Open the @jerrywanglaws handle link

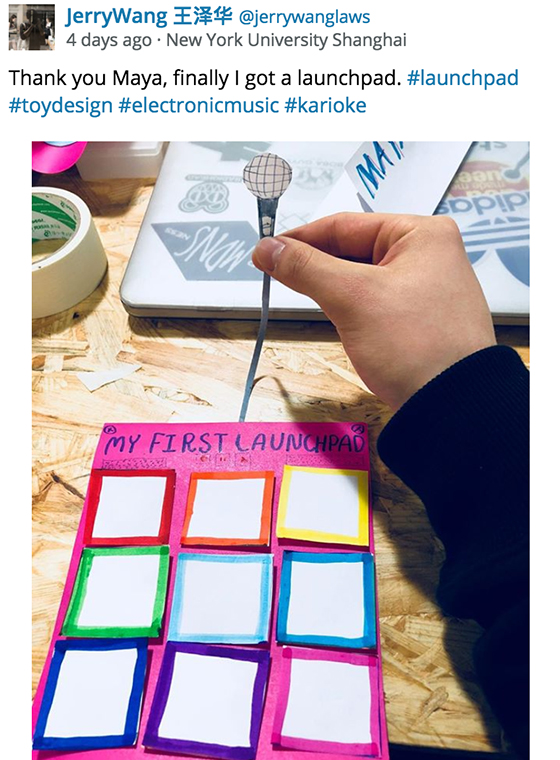pyautogui.click(x=304, y=17)
